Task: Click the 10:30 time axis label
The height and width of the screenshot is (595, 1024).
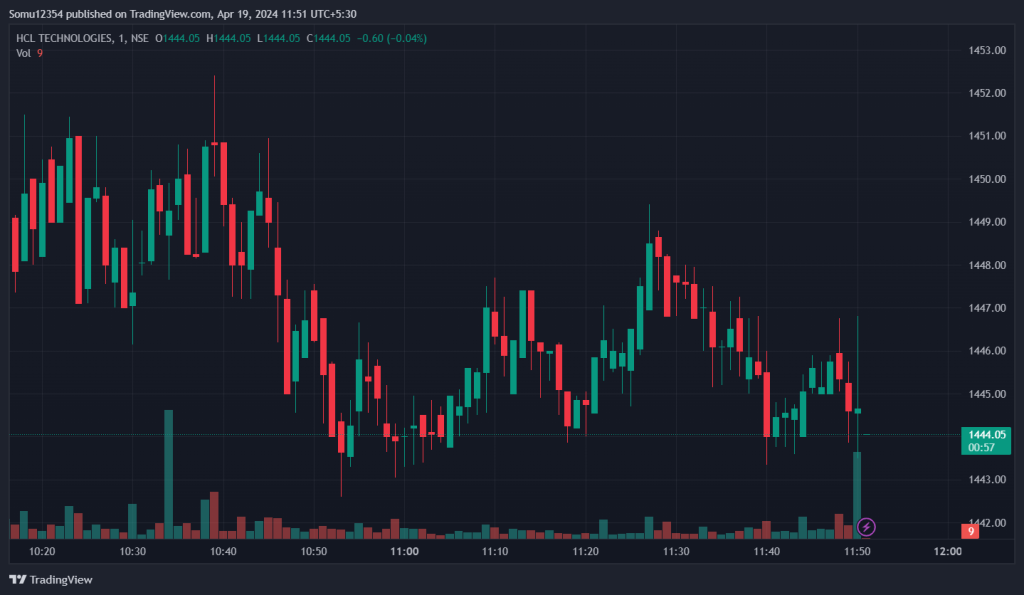Action: (x=133, y=551)
